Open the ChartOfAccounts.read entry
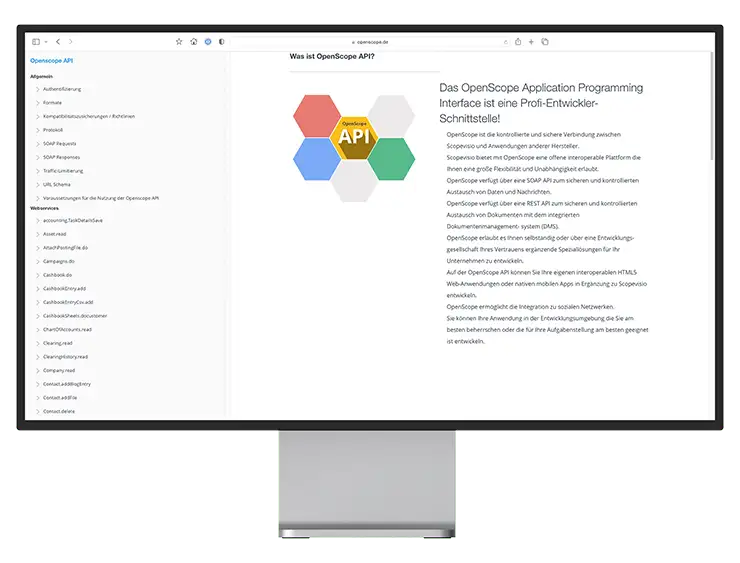The height and width of the screenshot is (563, 740). [x=67, y=329]
